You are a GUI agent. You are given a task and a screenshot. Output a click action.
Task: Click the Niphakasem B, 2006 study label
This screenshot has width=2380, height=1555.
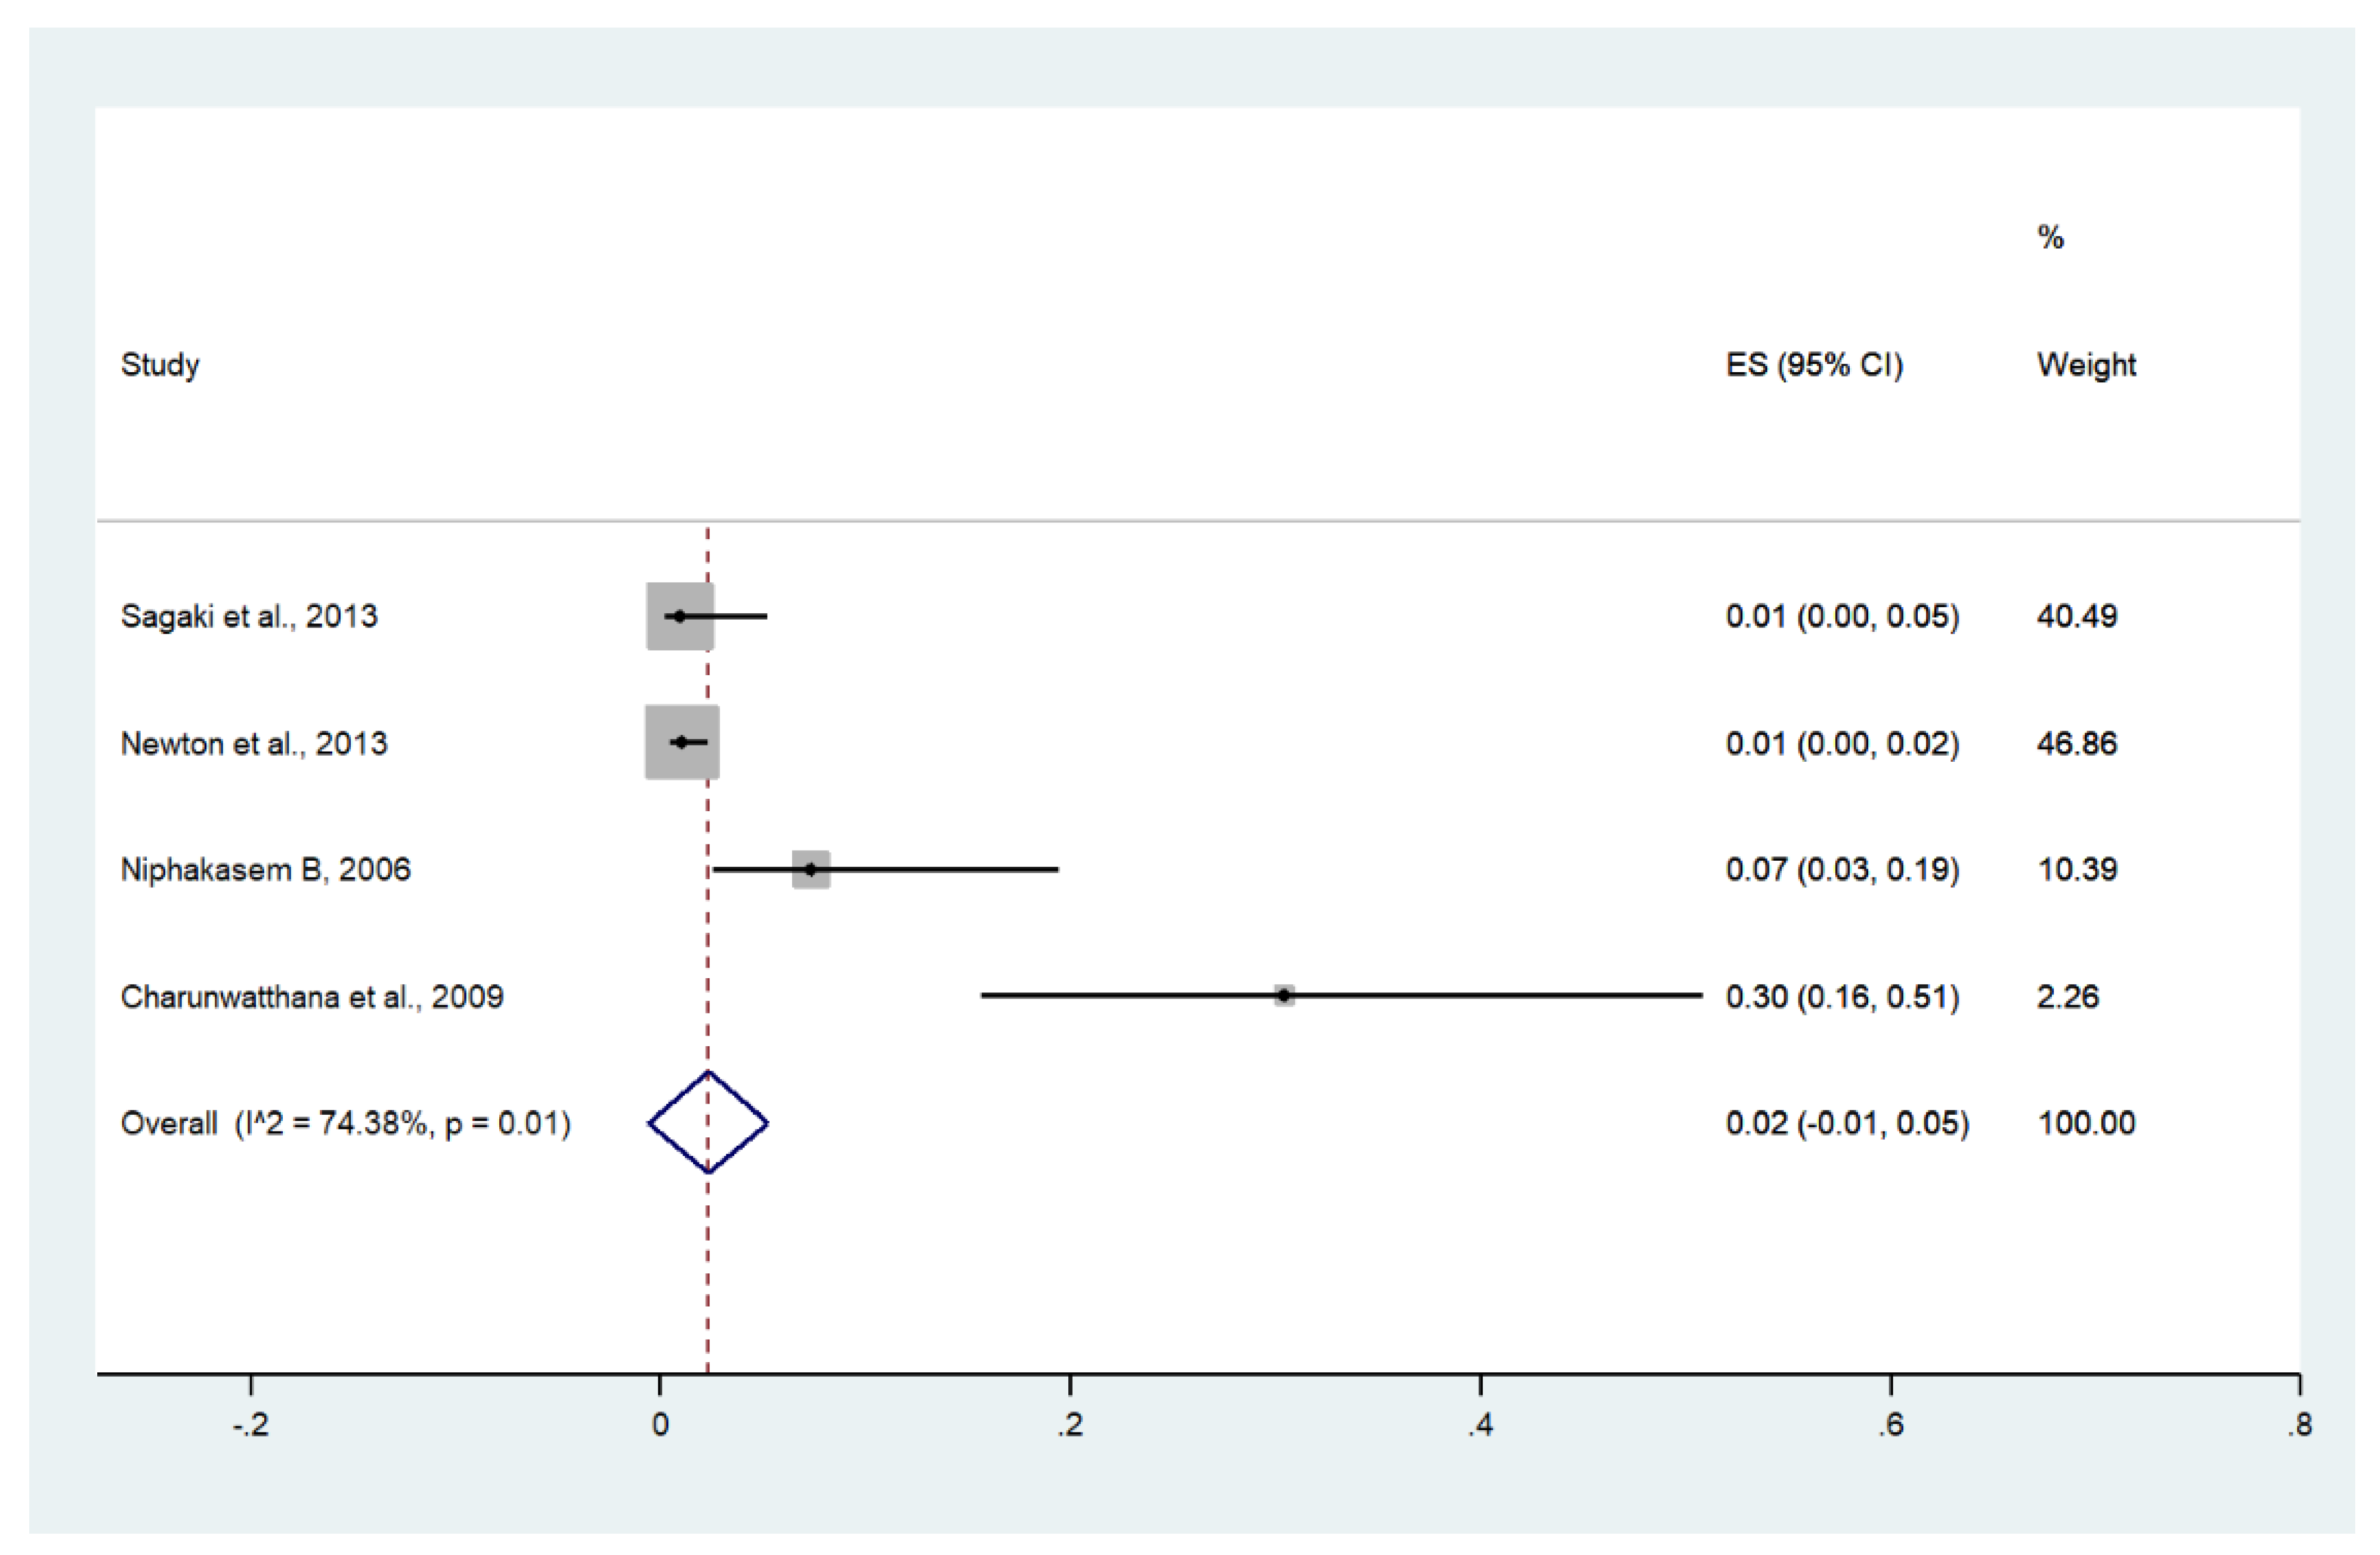click(x=265, y=869)
